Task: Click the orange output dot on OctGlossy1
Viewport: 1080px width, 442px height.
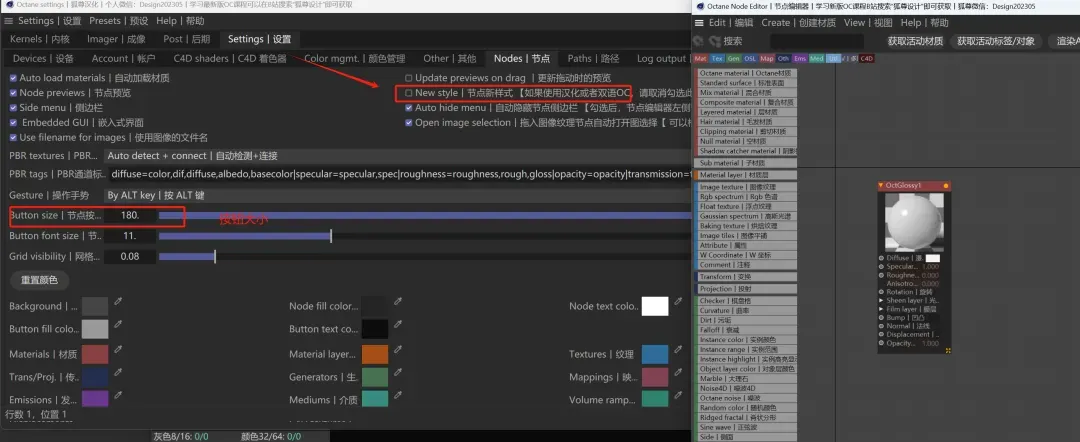Action: pyautogui.click(x=946, y=186)
